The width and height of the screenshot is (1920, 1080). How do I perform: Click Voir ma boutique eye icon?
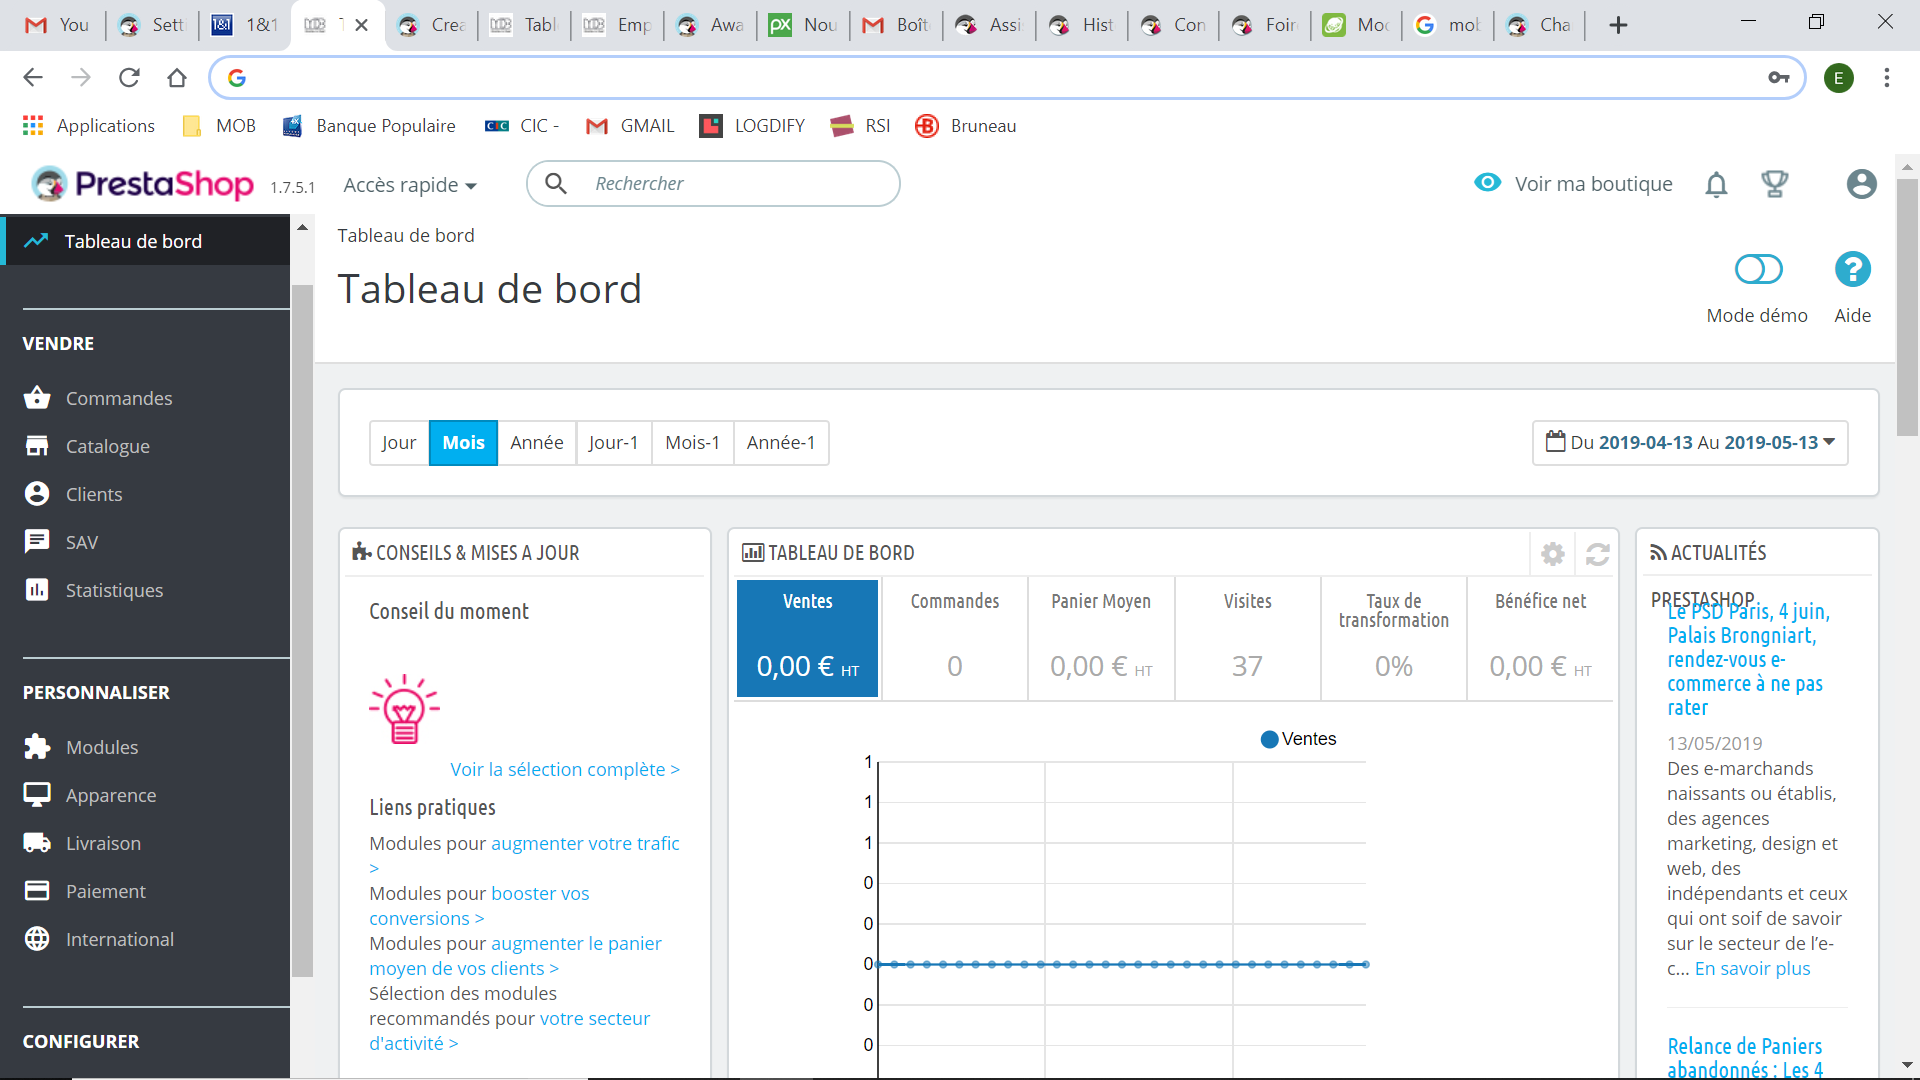coord(1487,183)
